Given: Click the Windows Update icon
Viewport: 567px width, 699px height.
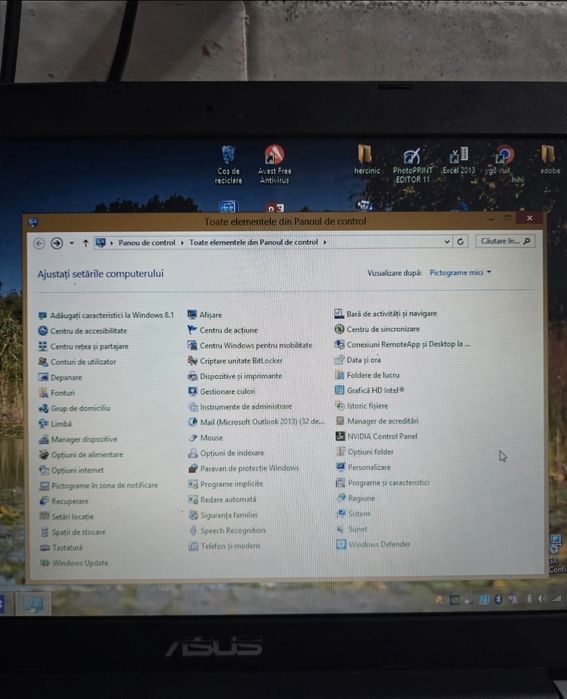Looking at the screenshot, I should point(45,563).
